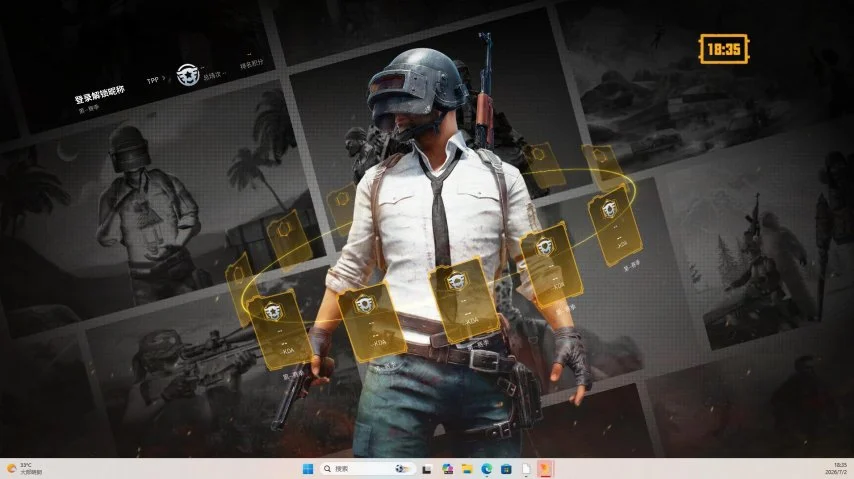This screenshot has width=854, height=479.
Task: Open the blank document taskbar app
Action: (x=526, y=469)
